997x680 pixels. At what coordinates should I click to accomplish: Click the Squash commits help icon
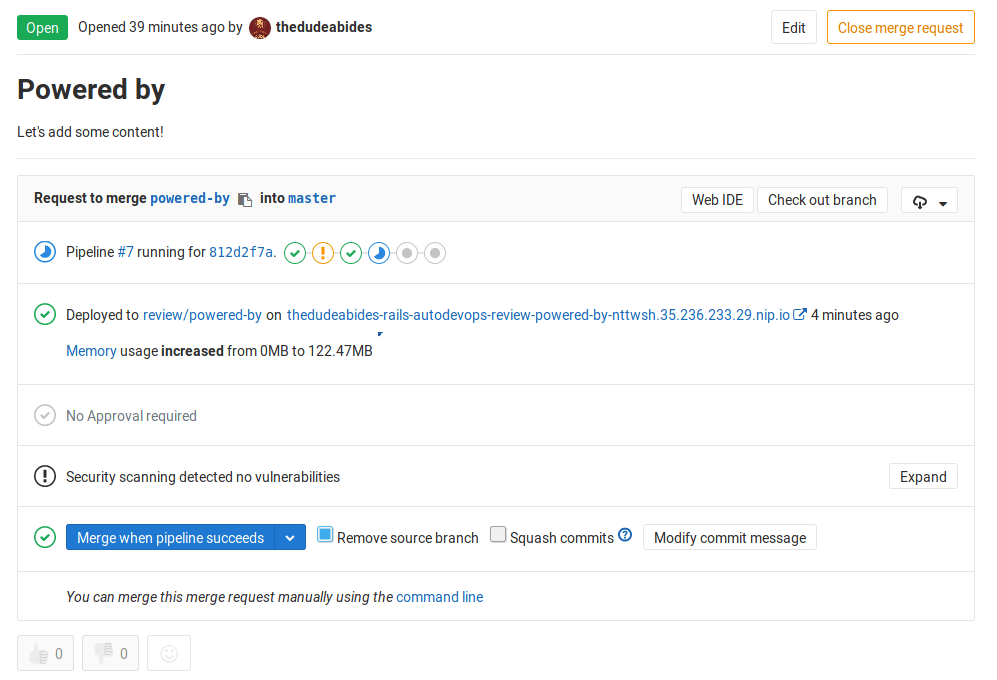625,536
